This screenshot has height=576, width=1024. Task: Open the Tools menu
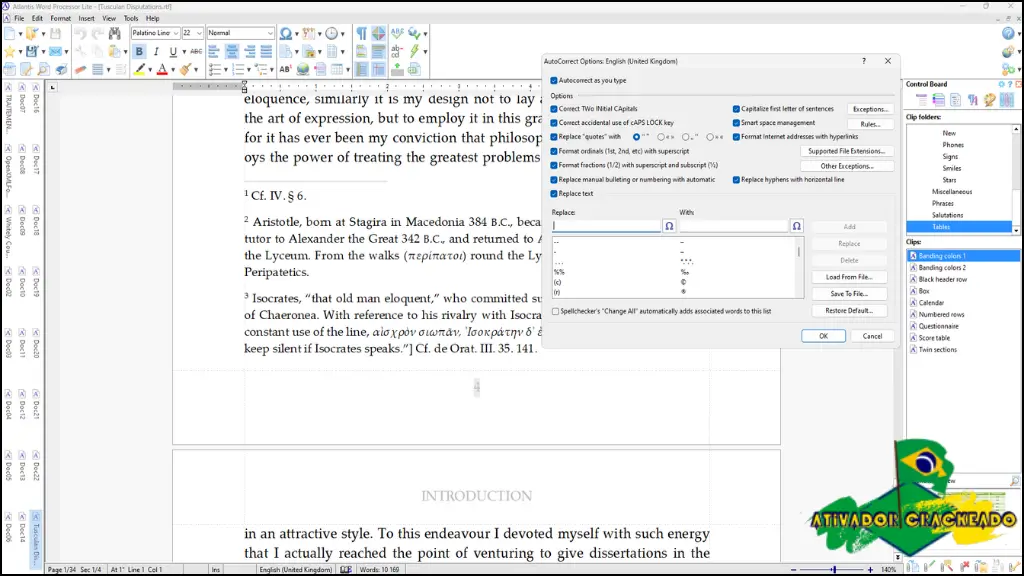click(x=131, y=18)
